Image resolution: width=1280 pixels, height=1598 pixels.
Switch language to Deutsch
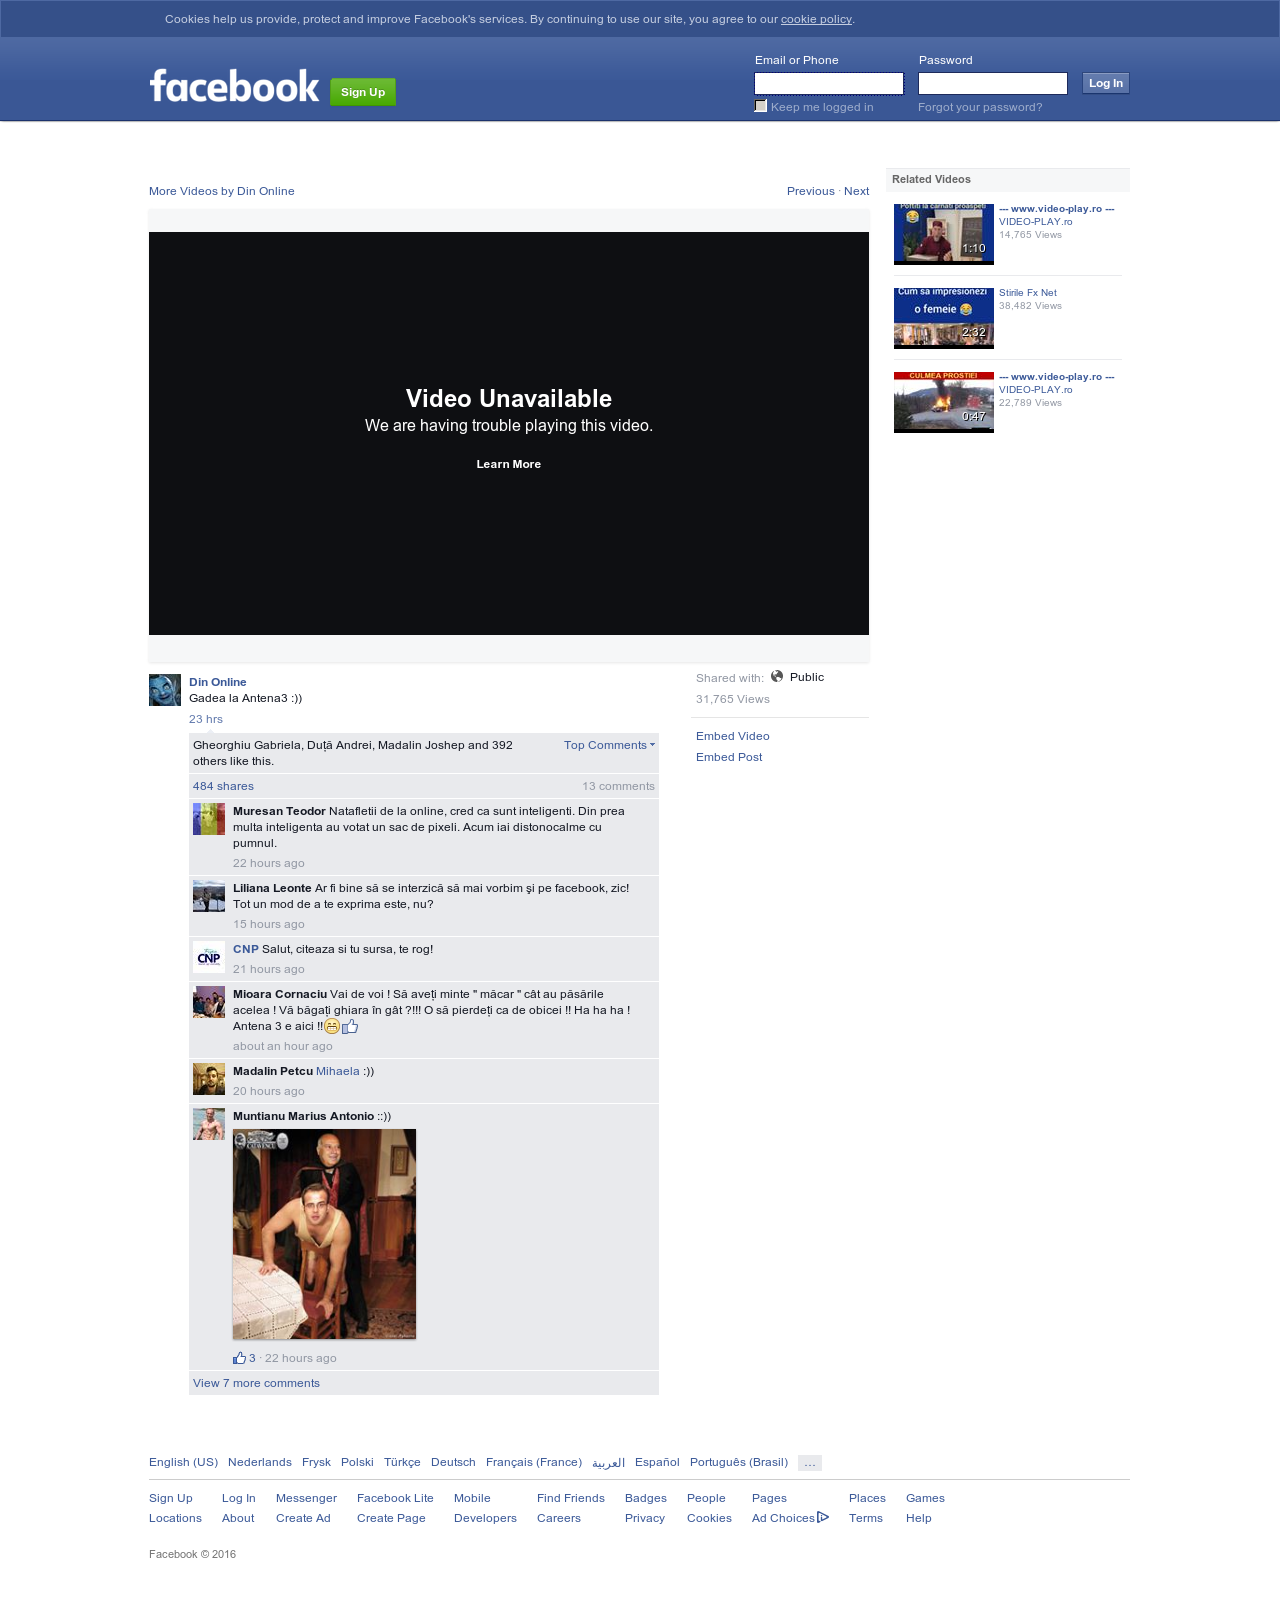coord(453,1462)
